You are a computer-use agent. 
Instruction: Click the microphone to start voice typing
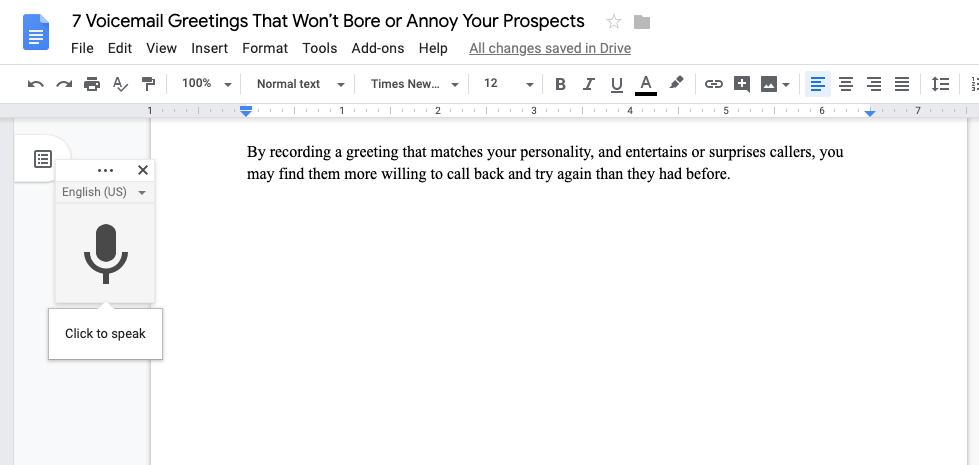tap(106, 253)
